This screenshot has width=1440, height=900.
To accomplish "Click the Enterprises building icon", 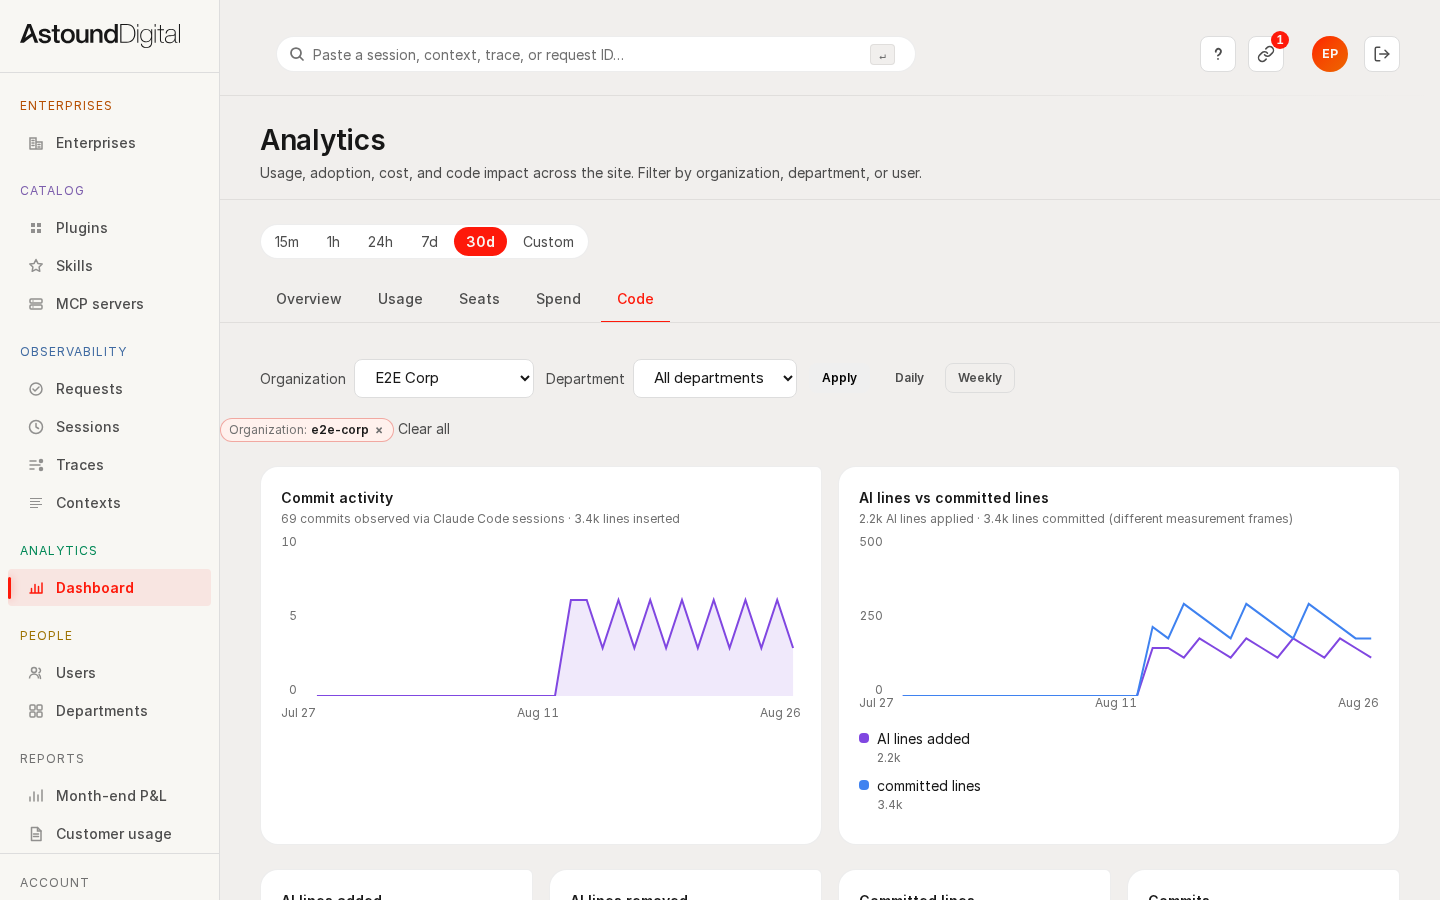I will coord(36,143).
